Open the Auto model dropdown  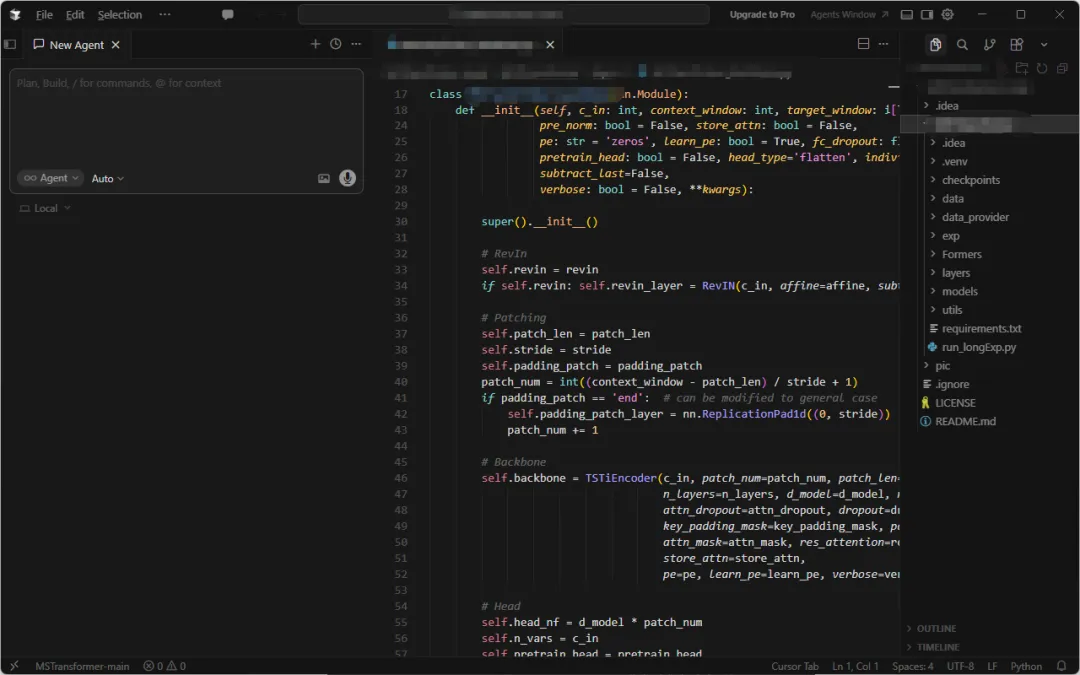pos(108,178)
